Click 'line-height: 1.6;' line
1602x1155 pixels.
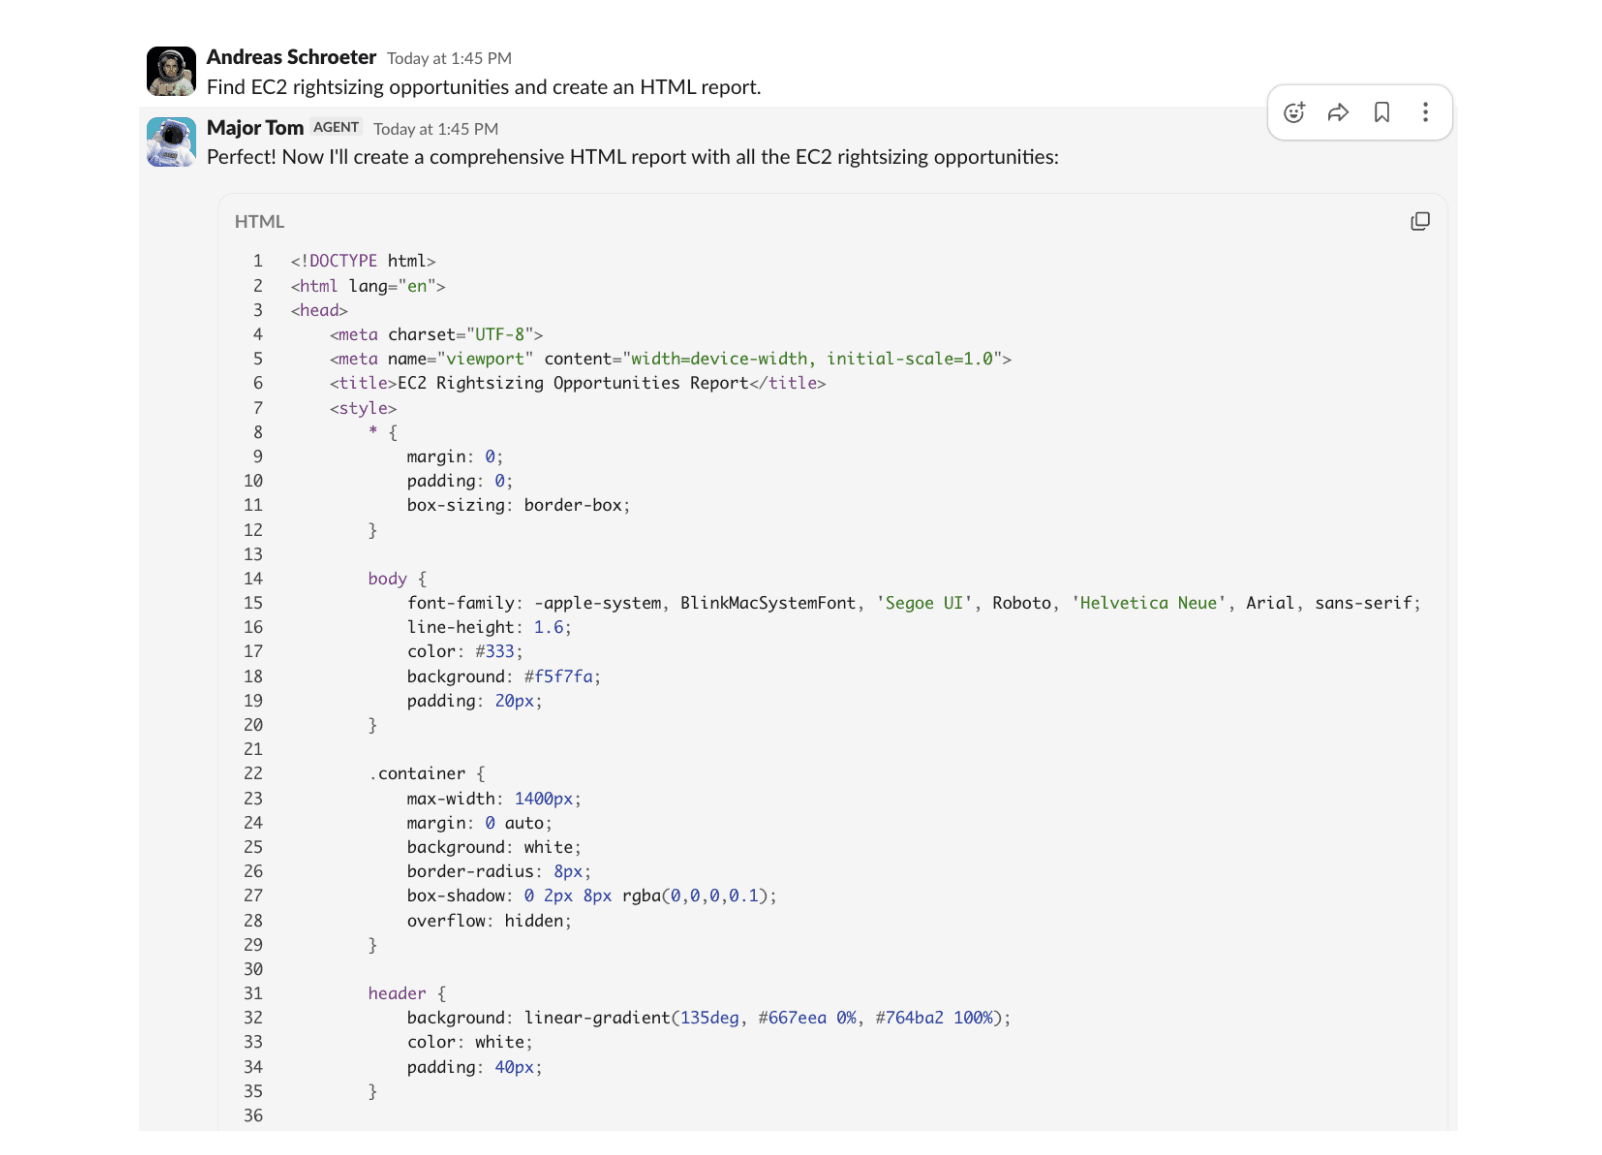tap(489, 627)
